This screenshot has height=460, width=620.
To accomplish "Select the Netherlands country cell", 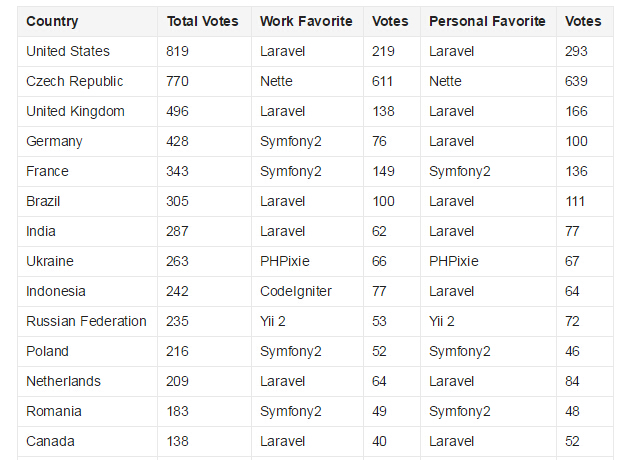I will coord(62,381).
